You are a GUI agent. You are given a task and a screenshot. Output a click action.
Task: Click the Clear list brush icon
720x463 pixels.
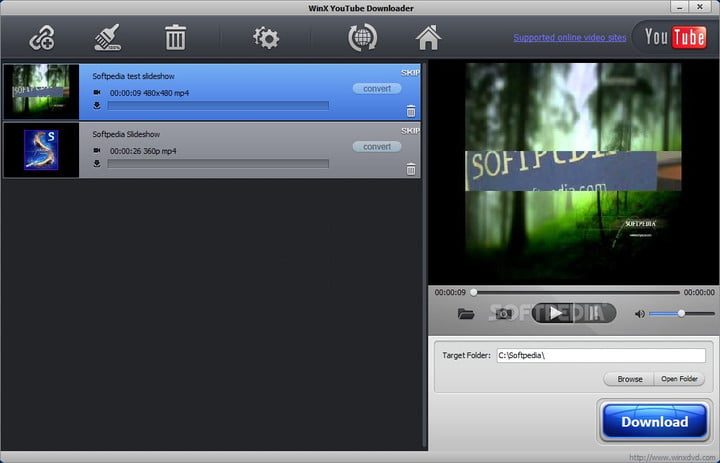tap(106, 39)
